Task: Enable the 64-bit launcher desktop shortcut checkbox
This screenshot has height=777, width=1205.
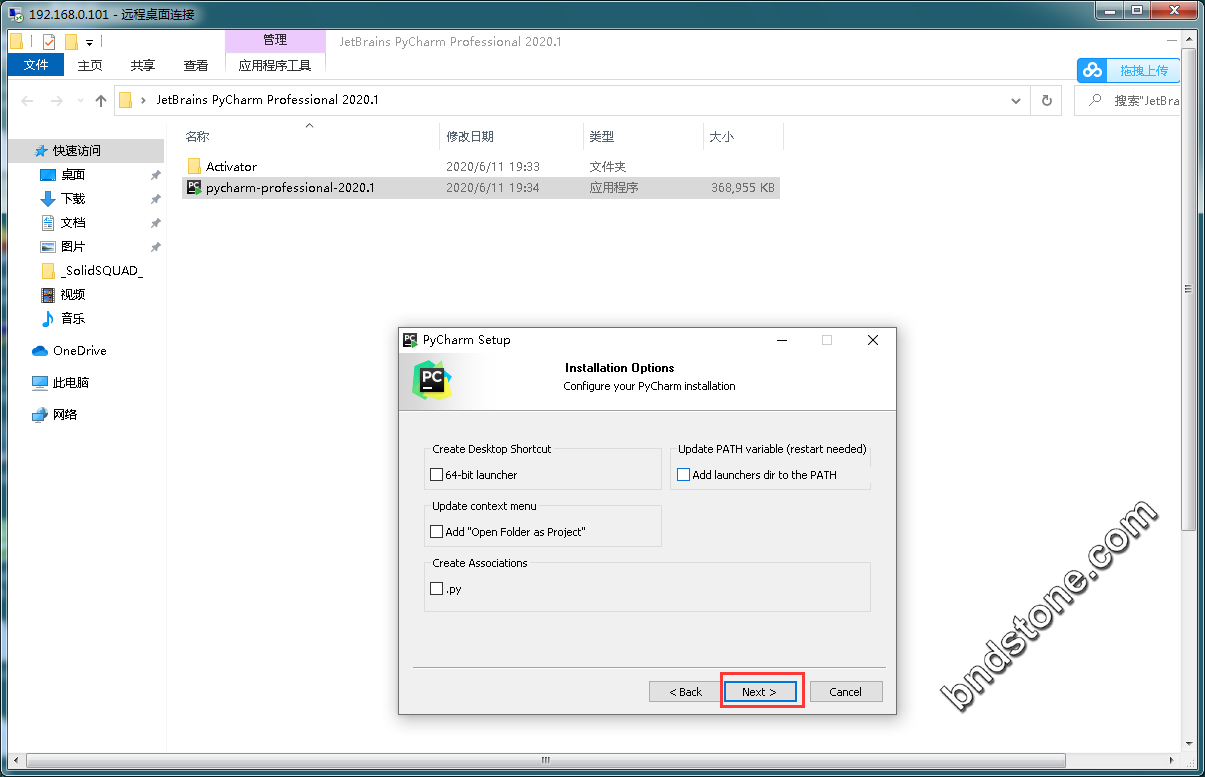Action: pos(437,475)
